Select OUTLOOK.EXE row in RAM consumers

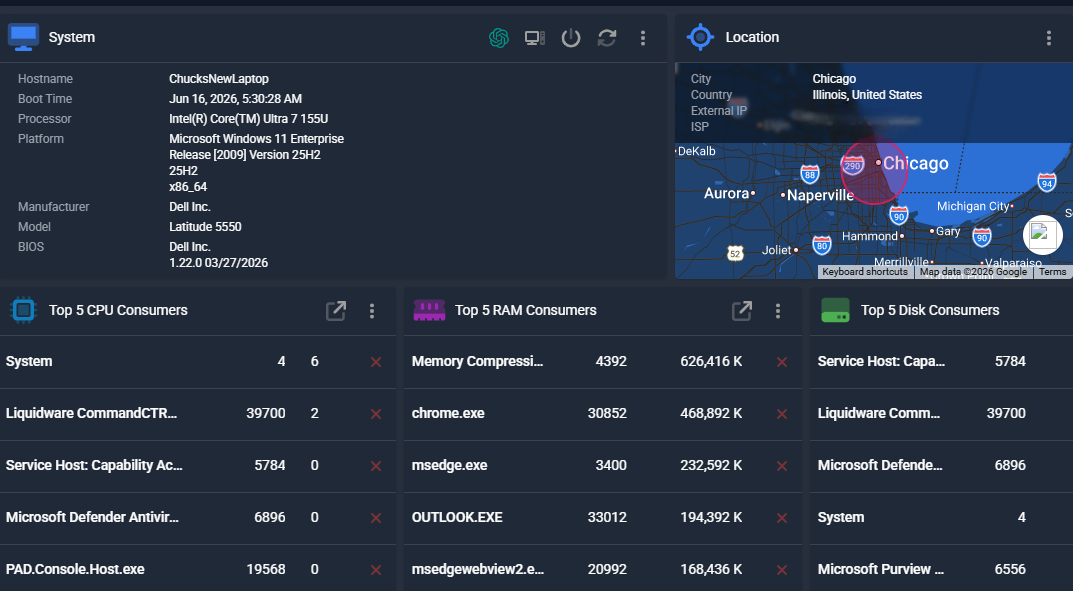point(602,518)
